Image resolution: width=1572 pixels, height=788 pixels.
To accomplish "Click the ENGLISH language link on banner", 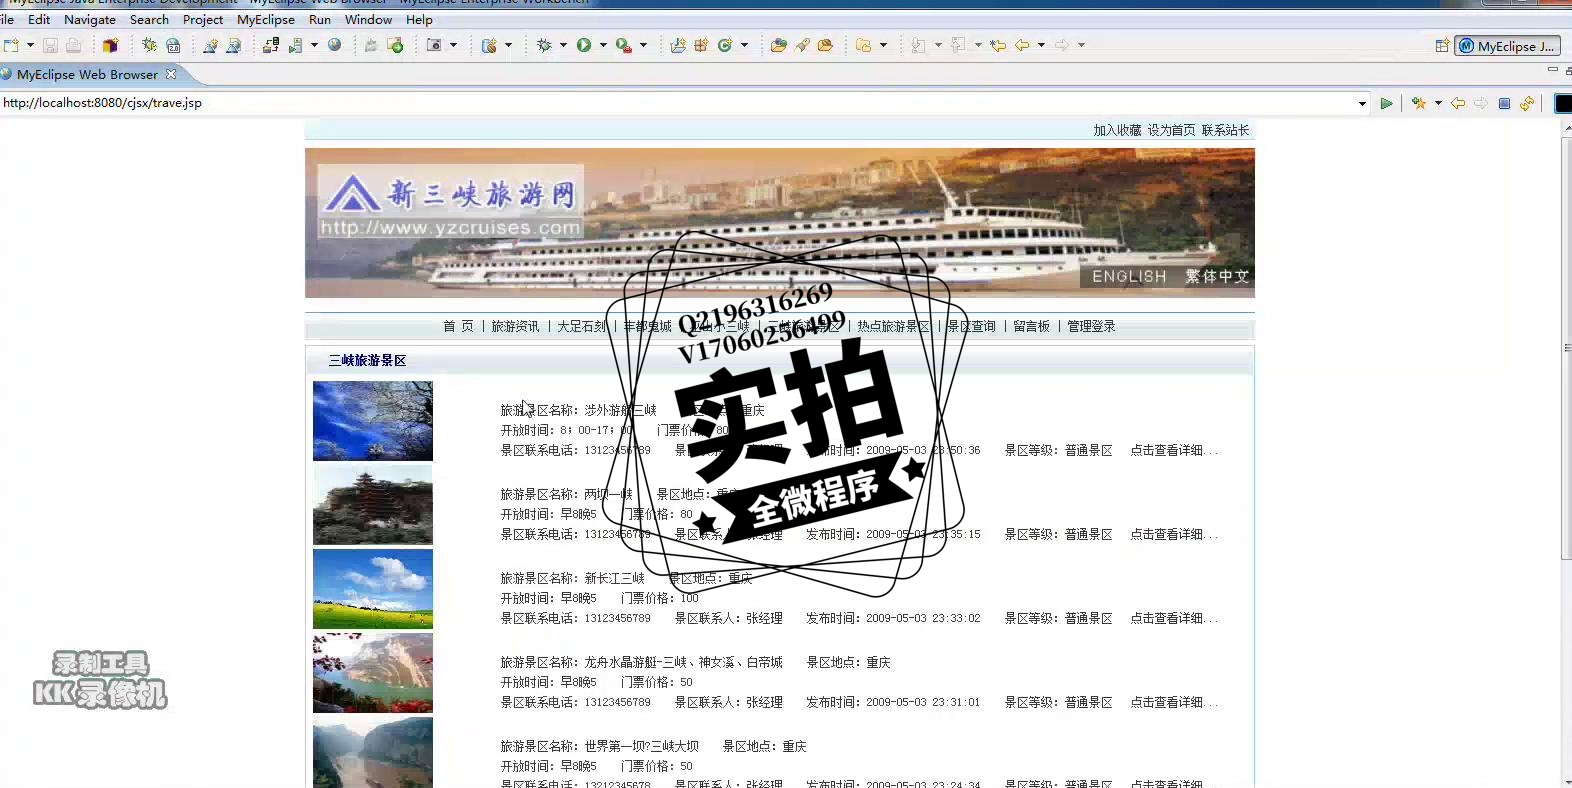I will 1129,276.
